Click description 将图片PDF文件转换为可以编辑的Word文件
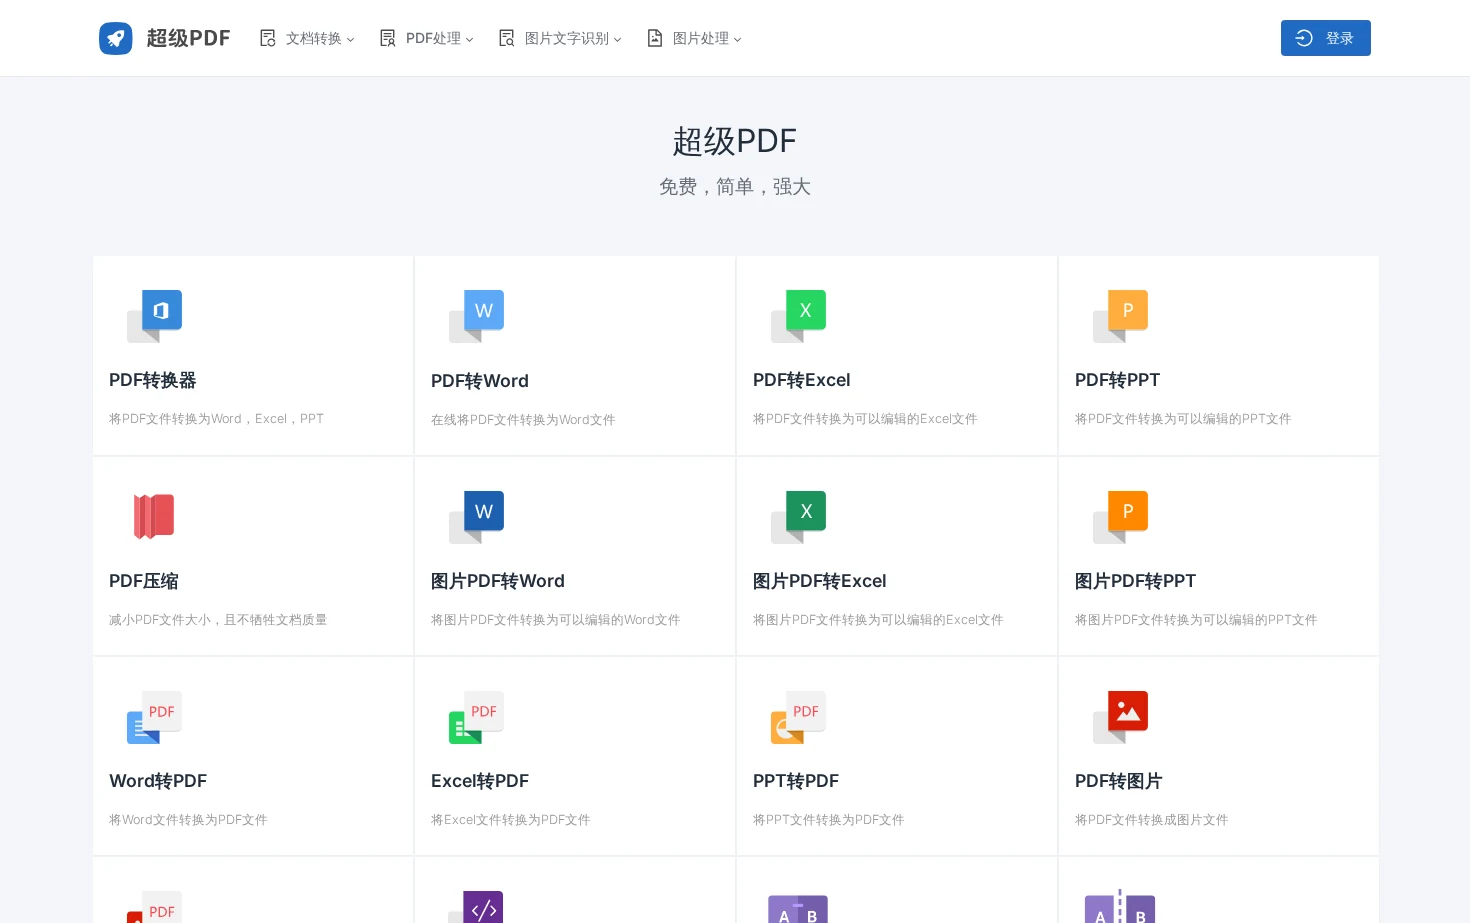 pos(556,620)
